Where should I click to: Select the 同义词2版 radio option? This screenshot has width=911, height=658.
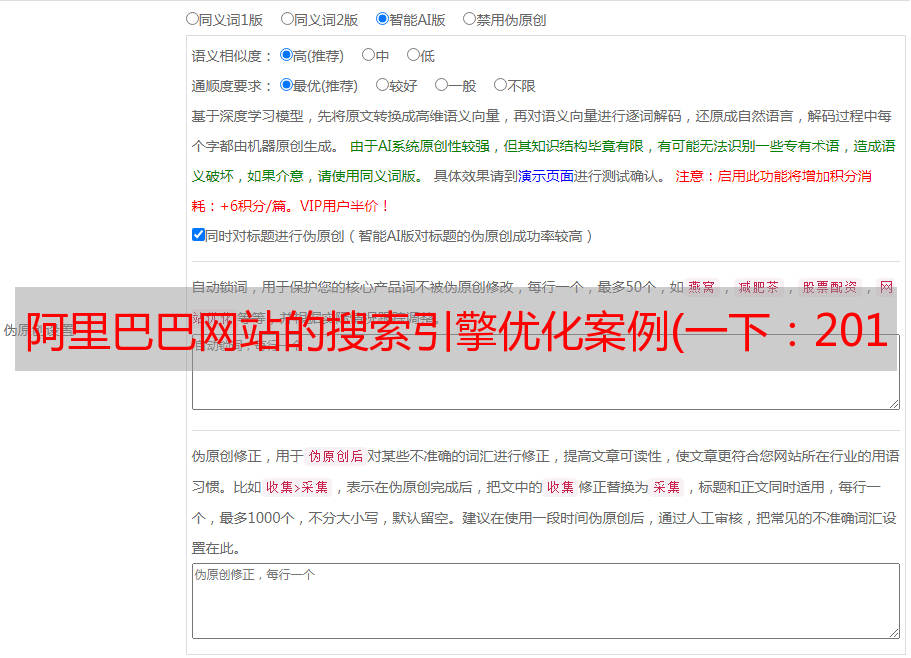pos(287,19)
